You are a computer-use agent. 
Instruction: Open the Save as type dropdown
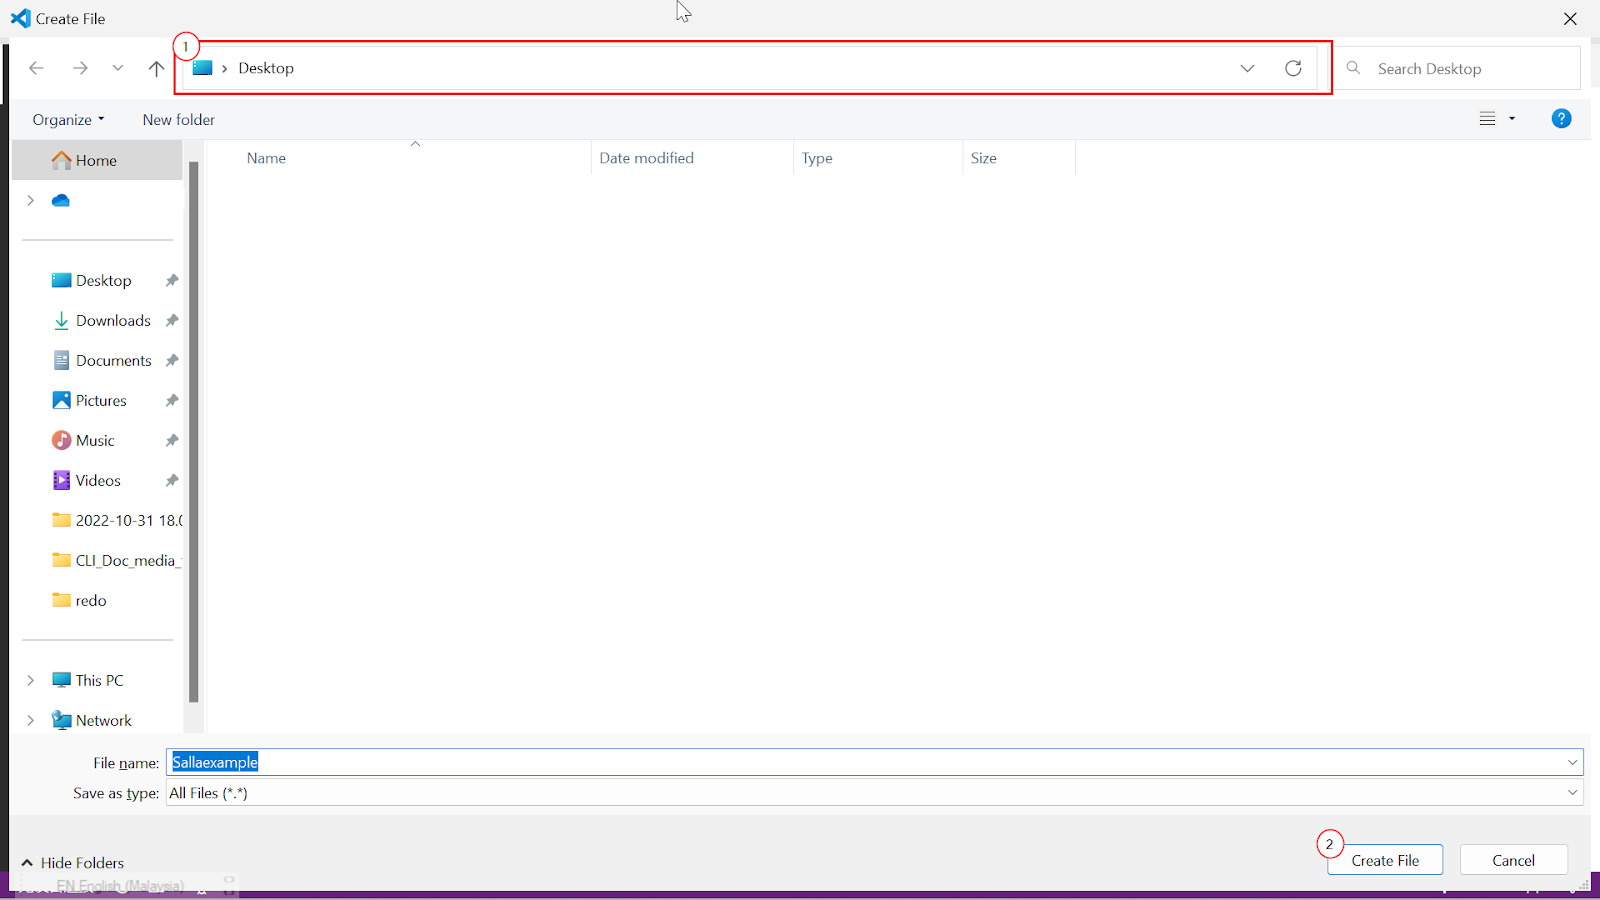(x=1572, y=793)
